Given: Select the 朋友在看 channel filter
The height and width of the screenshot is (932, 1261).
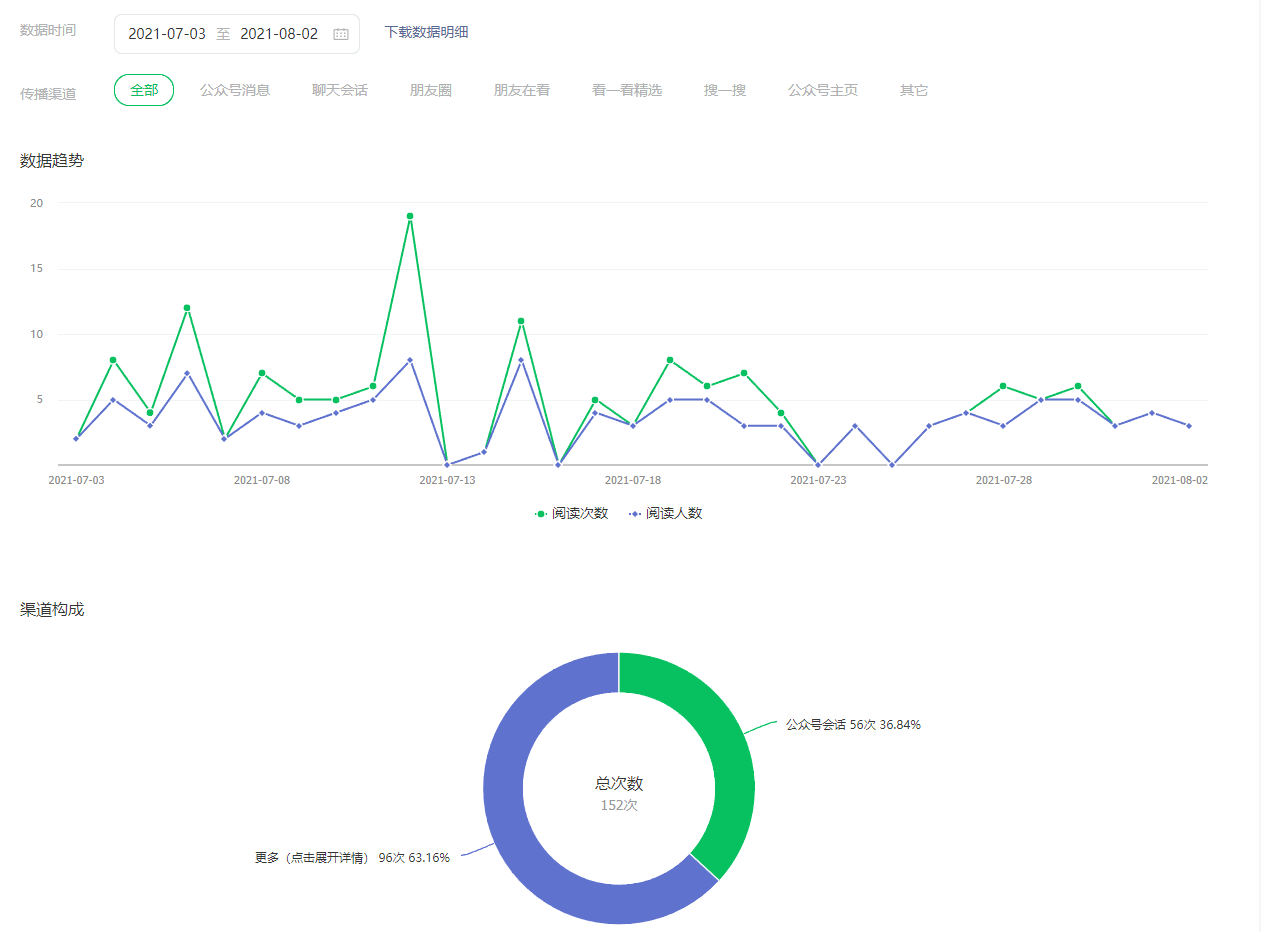Looking at the screenshot, I should point(522,90).
